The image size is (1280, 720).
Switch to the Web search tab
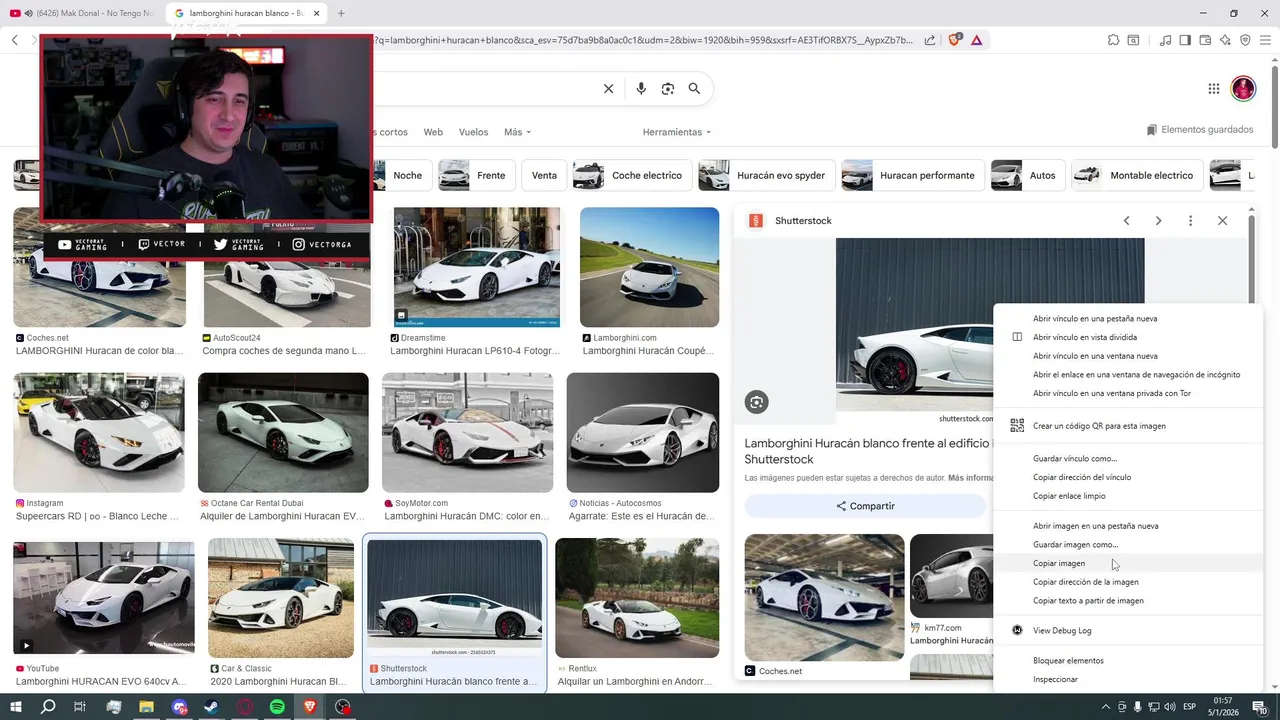tap(433, 132)
